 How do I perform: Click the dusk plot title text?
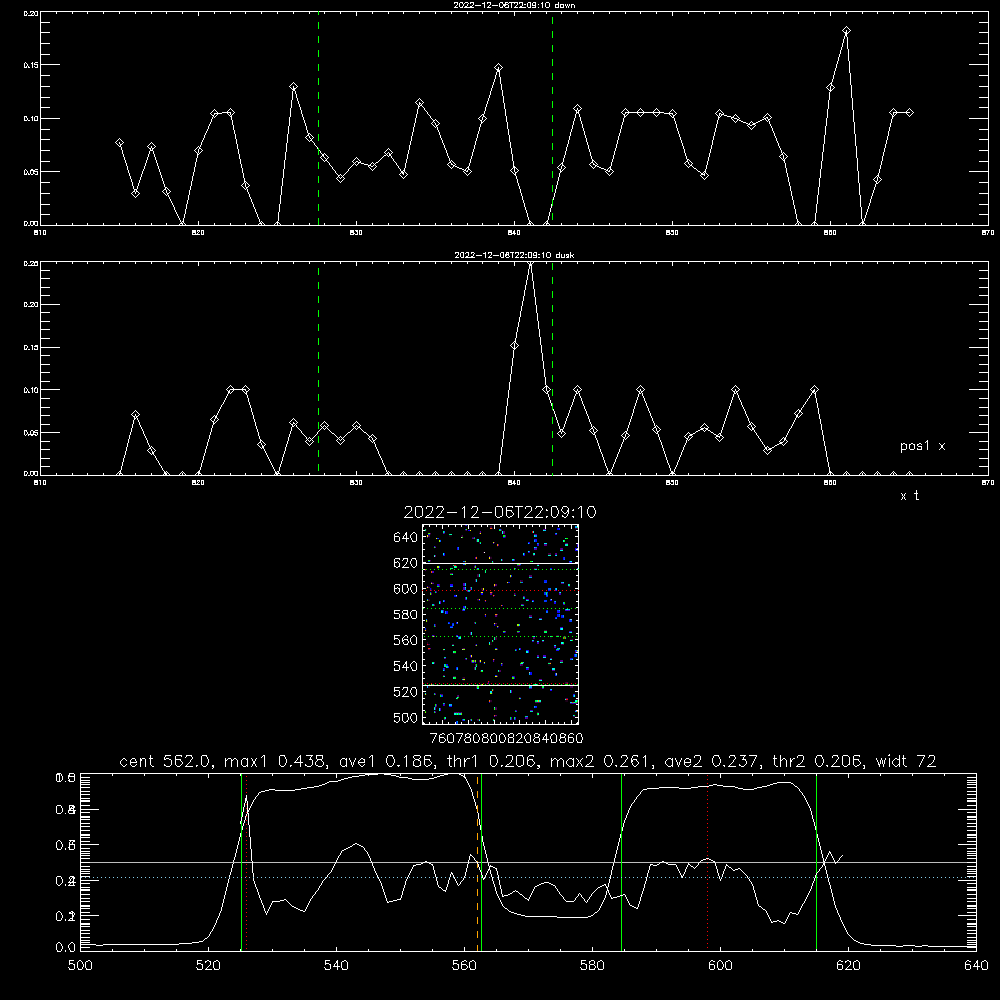pyautogui.click(x=514, y=255)
